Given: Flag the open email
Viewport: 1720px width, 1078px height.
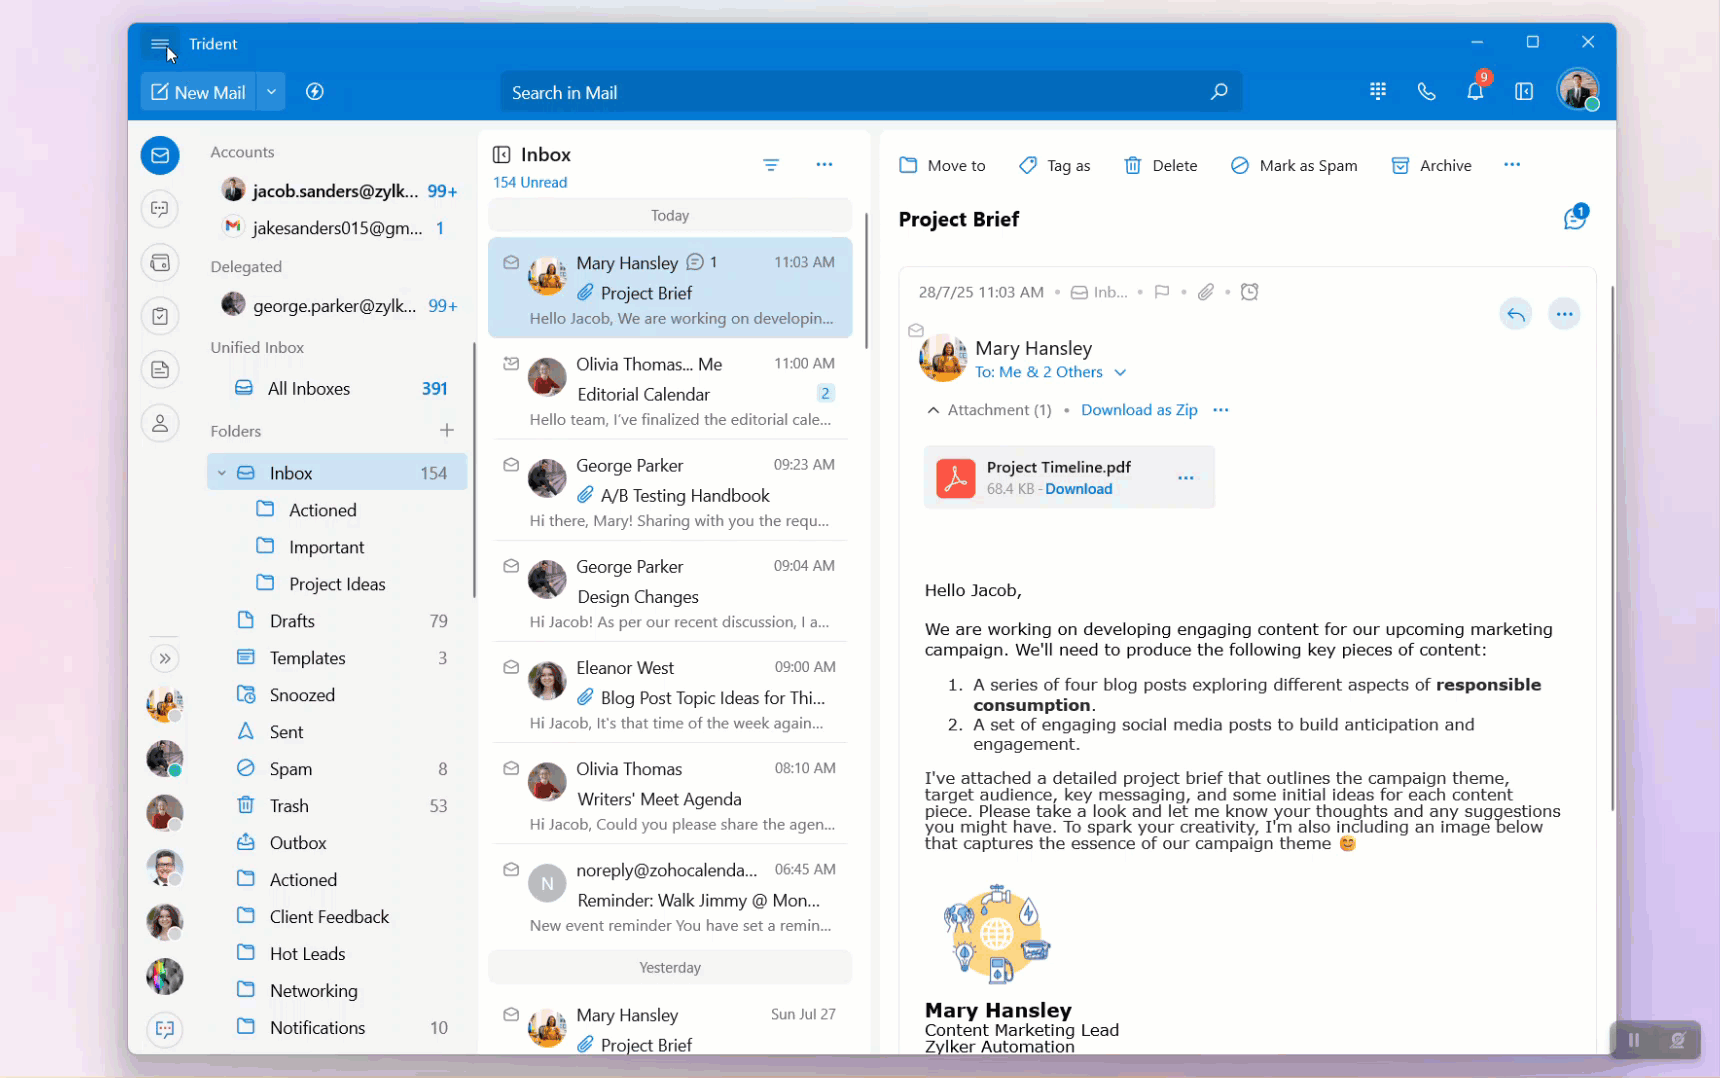Looking at the screenshot, I should pos(1161,292).
